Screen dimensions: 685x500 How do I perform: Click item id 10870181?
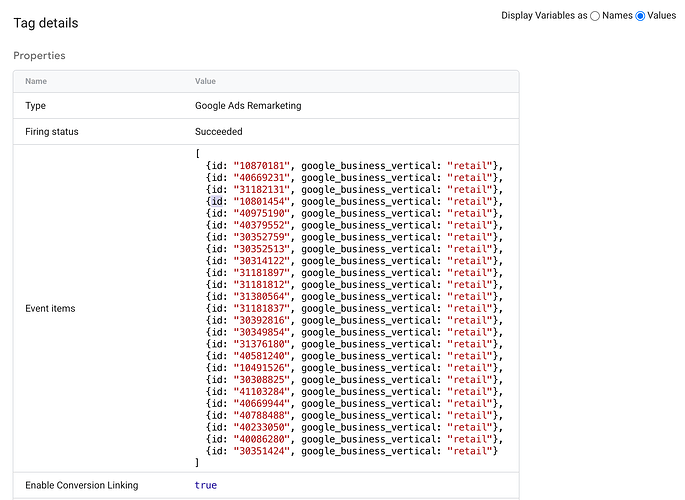262,166
